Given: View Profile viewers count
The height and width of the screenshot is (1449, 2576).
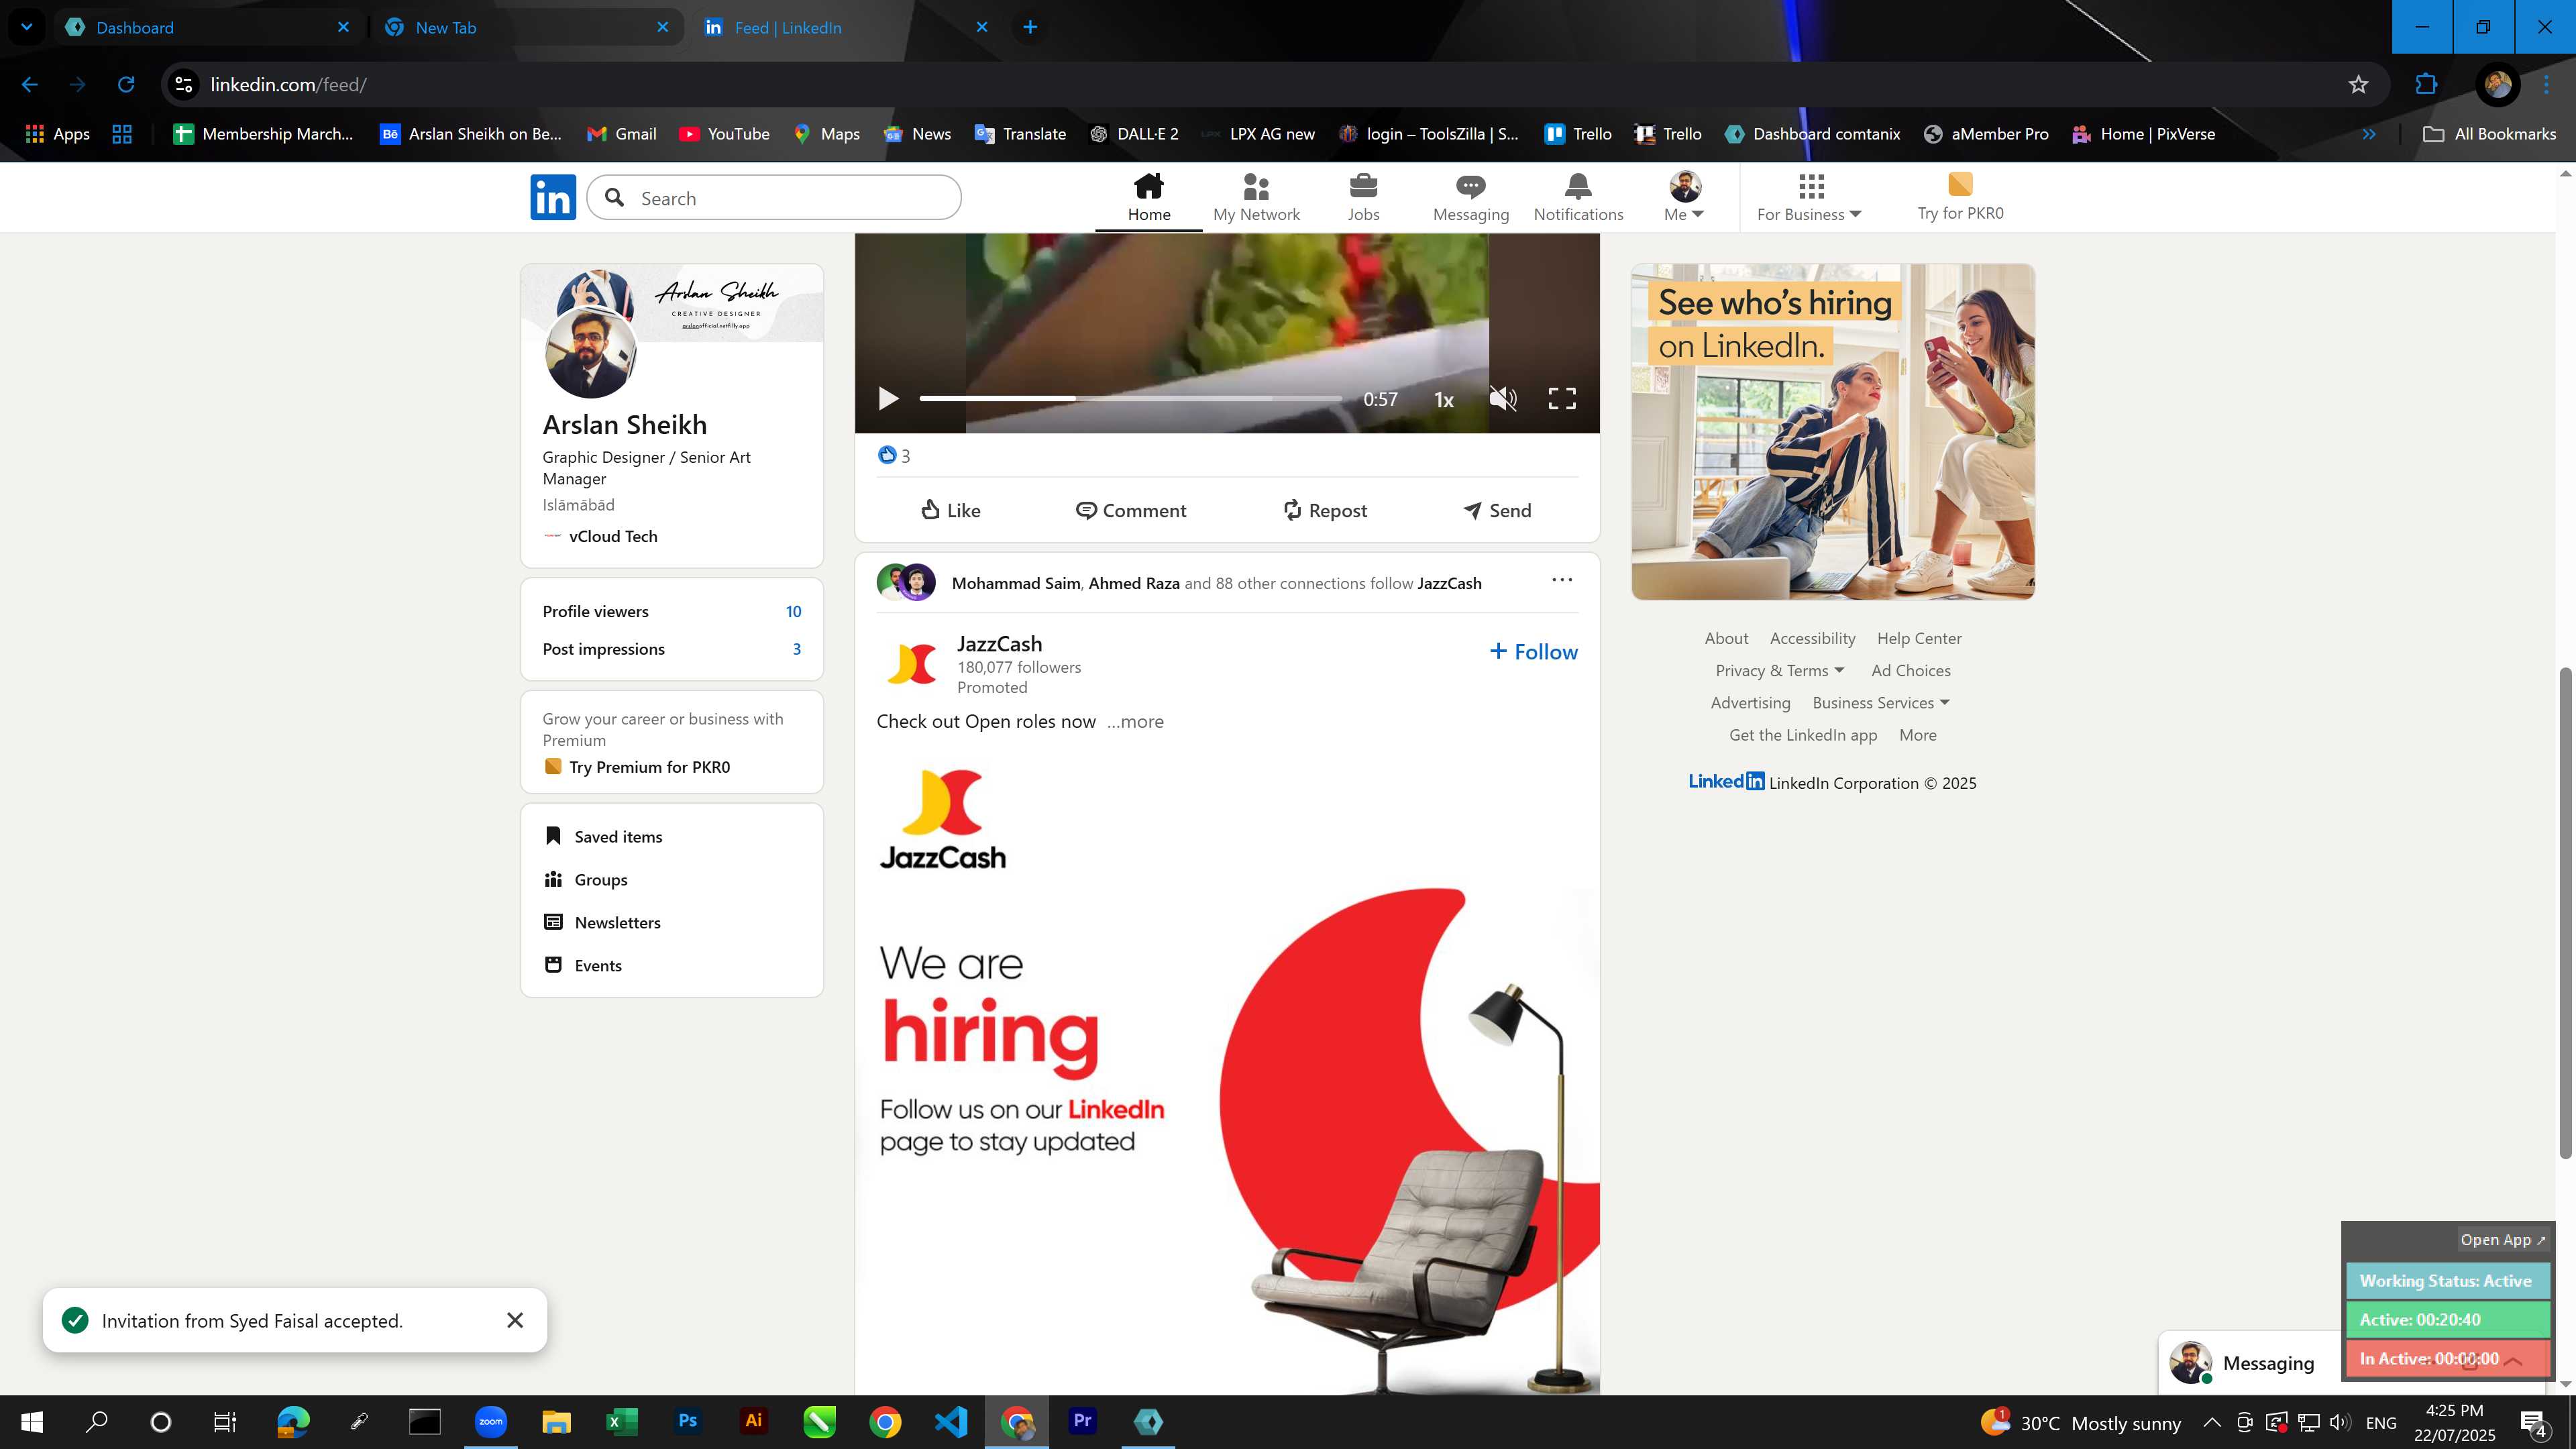Looking at the screenshot, I should tap(671, 612).
